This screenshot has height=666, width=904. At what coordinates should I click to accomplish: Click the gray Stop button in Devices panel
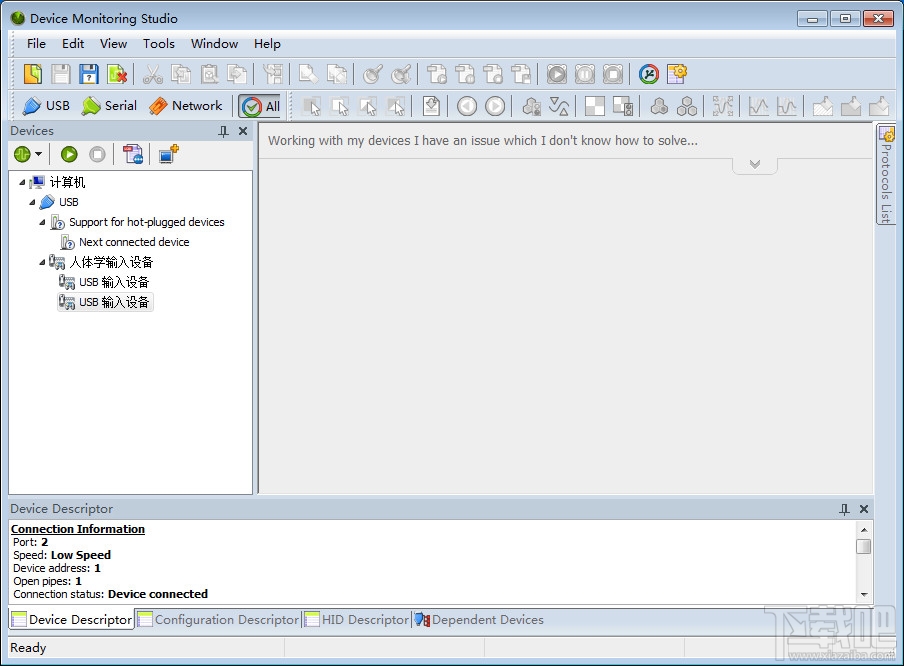tap(97, 154)
